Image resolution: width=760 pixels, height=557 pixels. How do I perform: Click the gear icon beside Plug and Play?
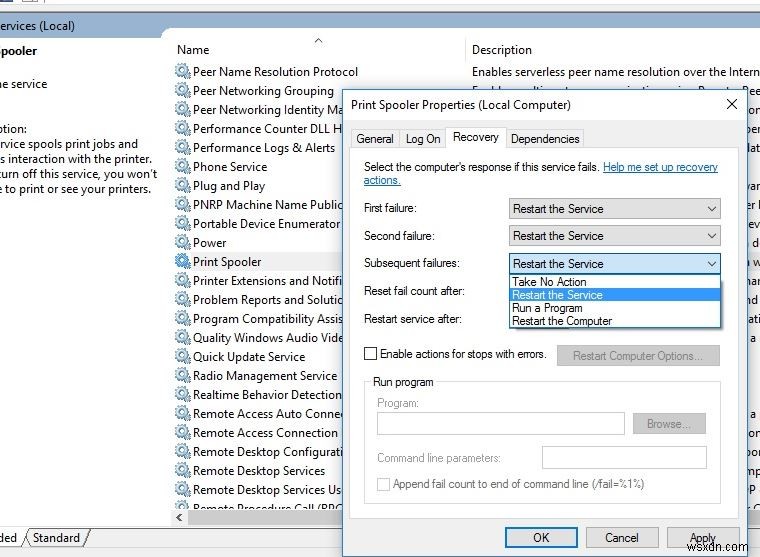[x=182, y=185]
